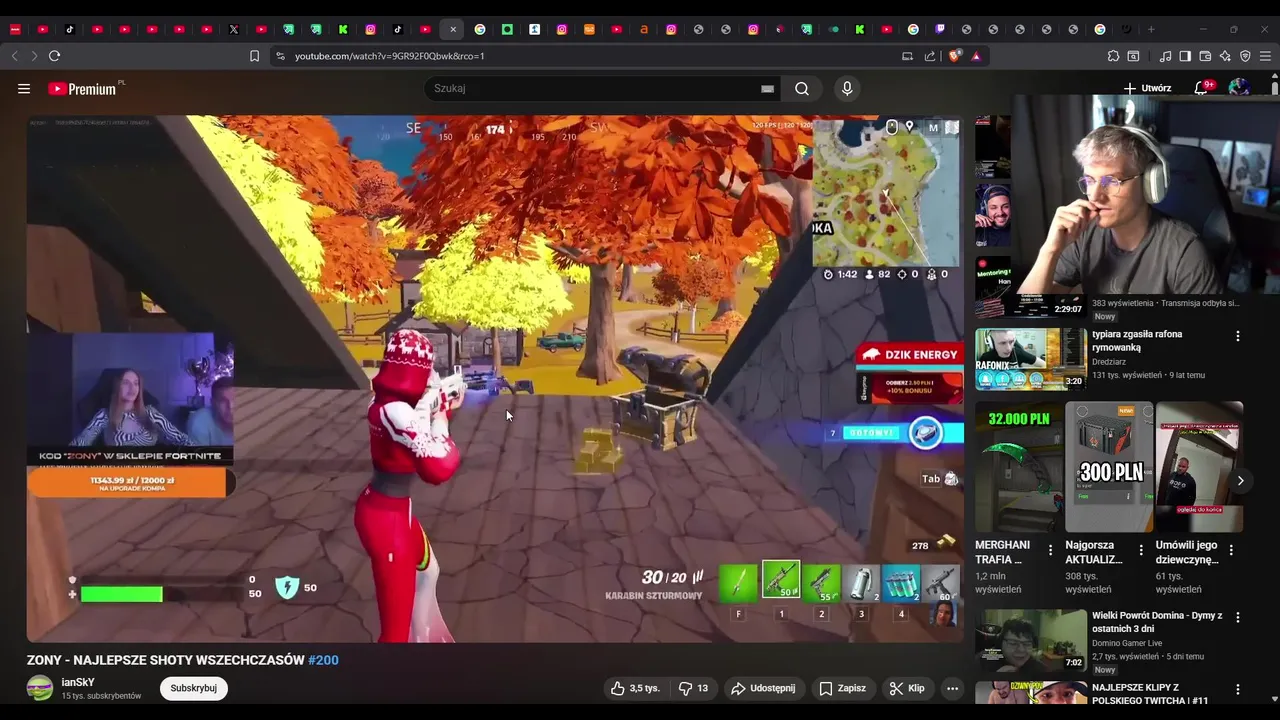This screenshot has height=720, width=1280.
Task: Open ianSkY channel avatar
Action: (x=40, y=688)
